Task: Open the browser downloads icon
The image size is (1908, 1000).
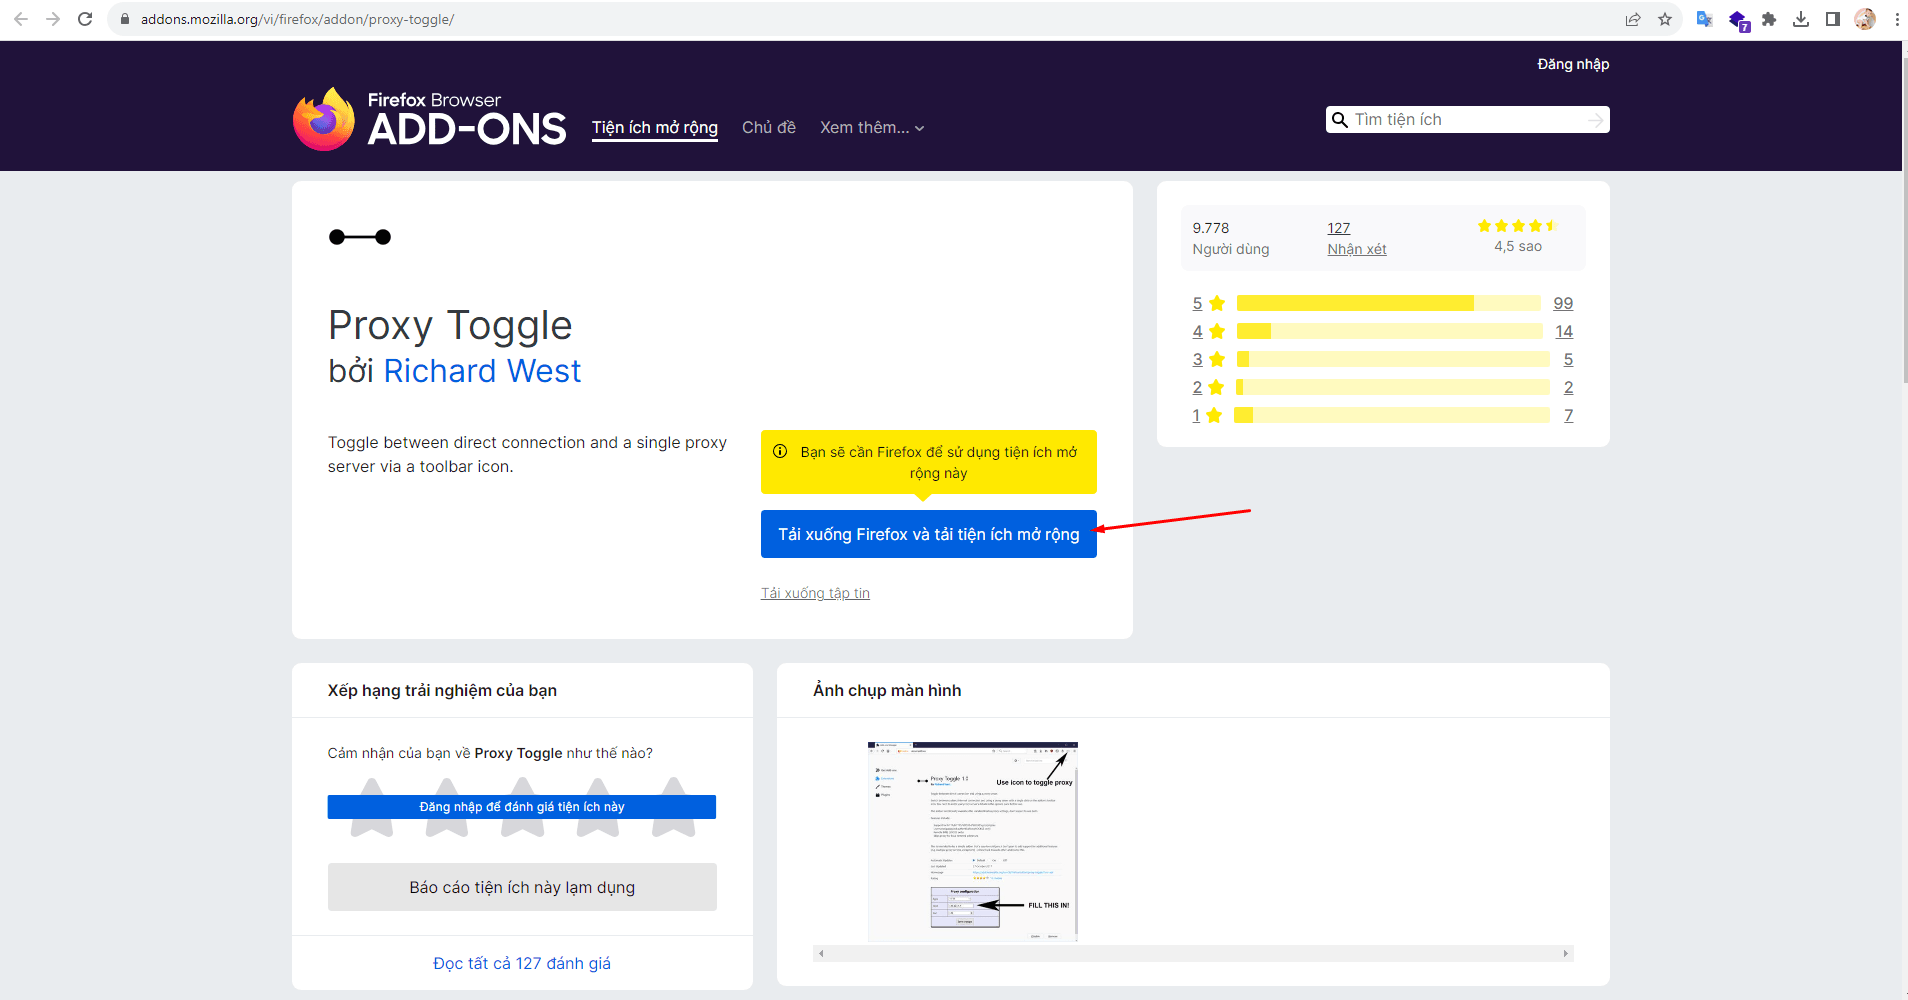Action: pos(1801,19)
